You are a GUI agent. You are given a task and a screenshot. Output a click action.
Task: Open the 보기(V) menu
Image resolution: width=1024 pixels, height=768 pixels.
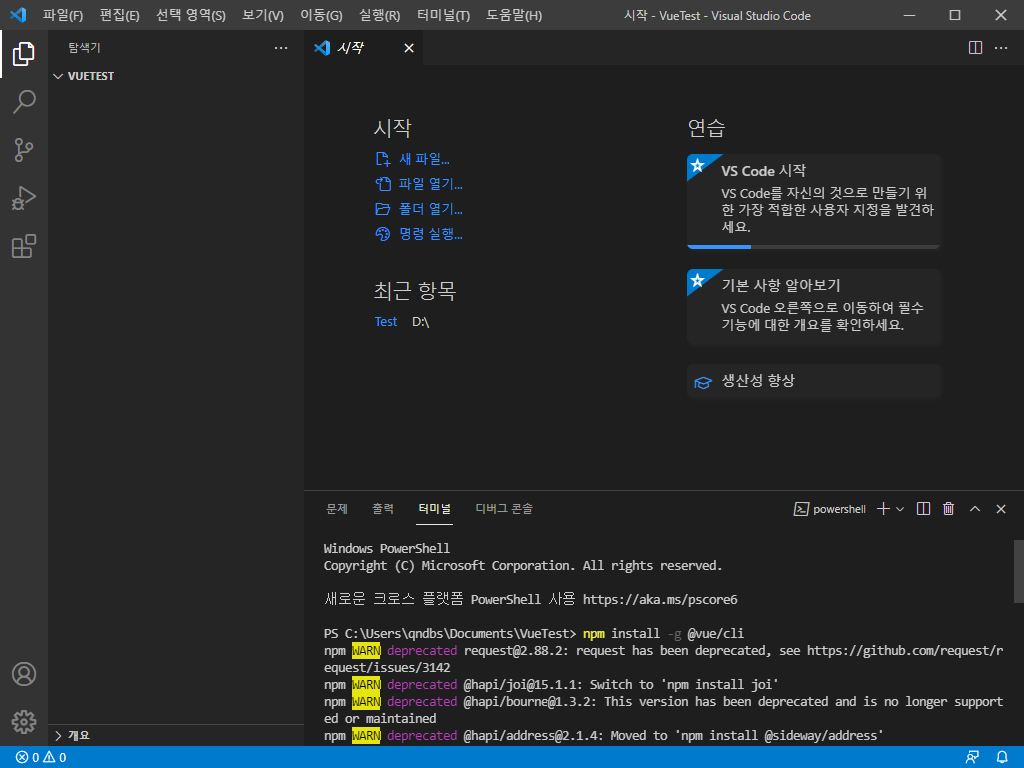click(x=263, y=15)
